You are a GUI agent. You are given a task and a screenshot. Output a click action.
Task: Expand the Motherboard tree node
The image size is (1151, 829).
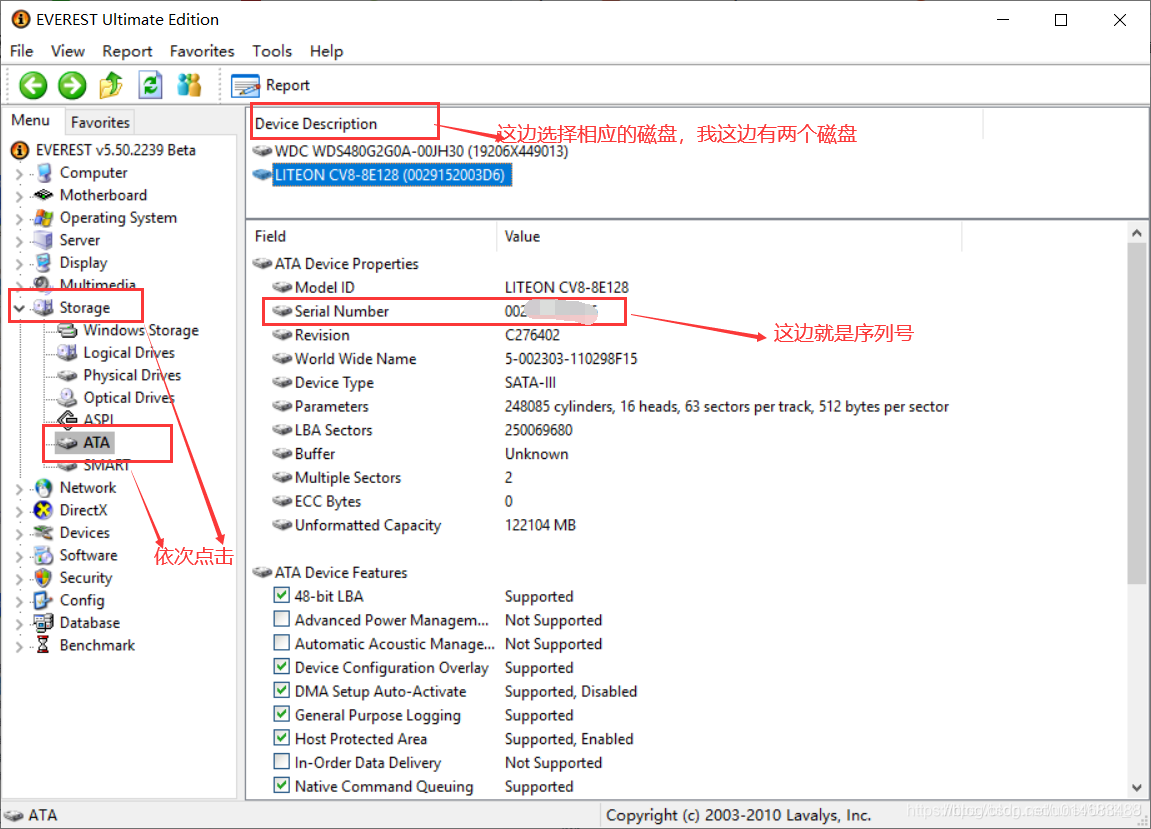(19, 195)
